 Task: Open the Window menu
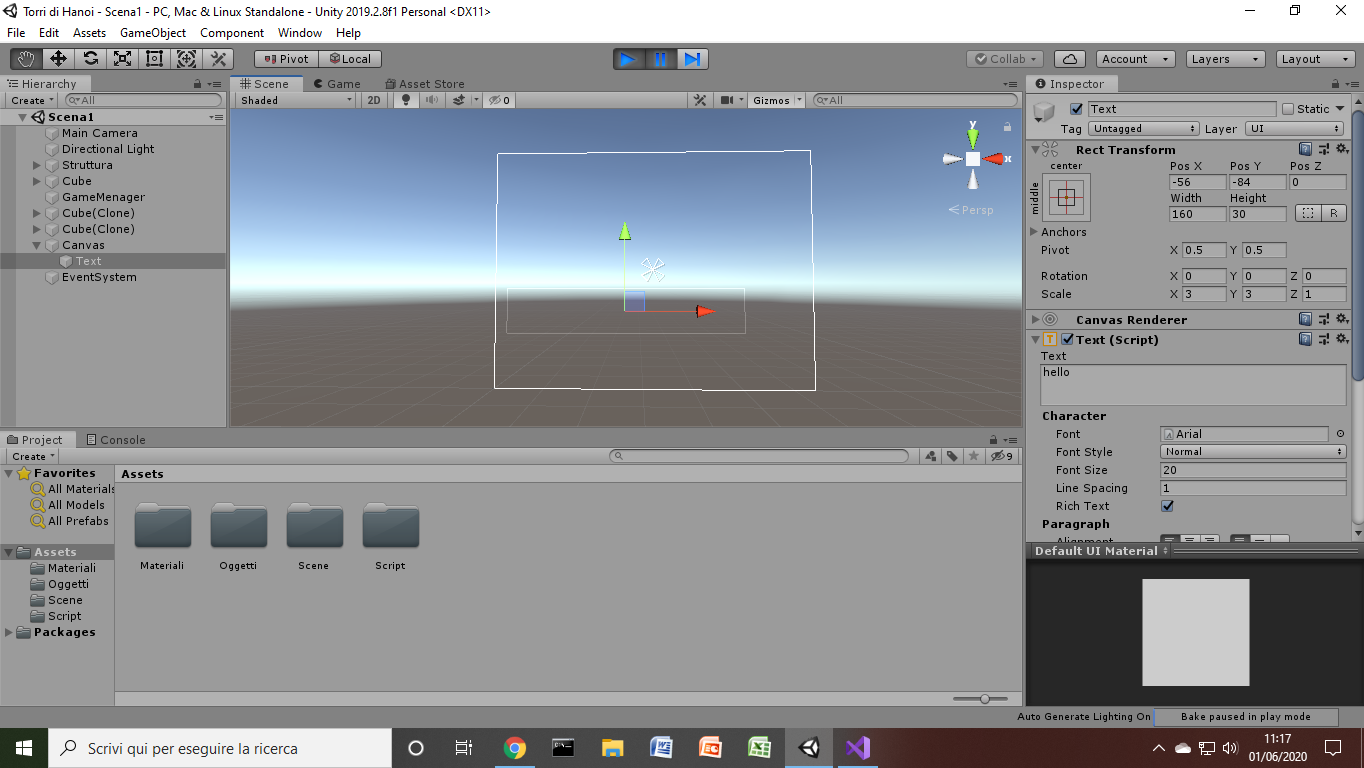pos(300,33)
